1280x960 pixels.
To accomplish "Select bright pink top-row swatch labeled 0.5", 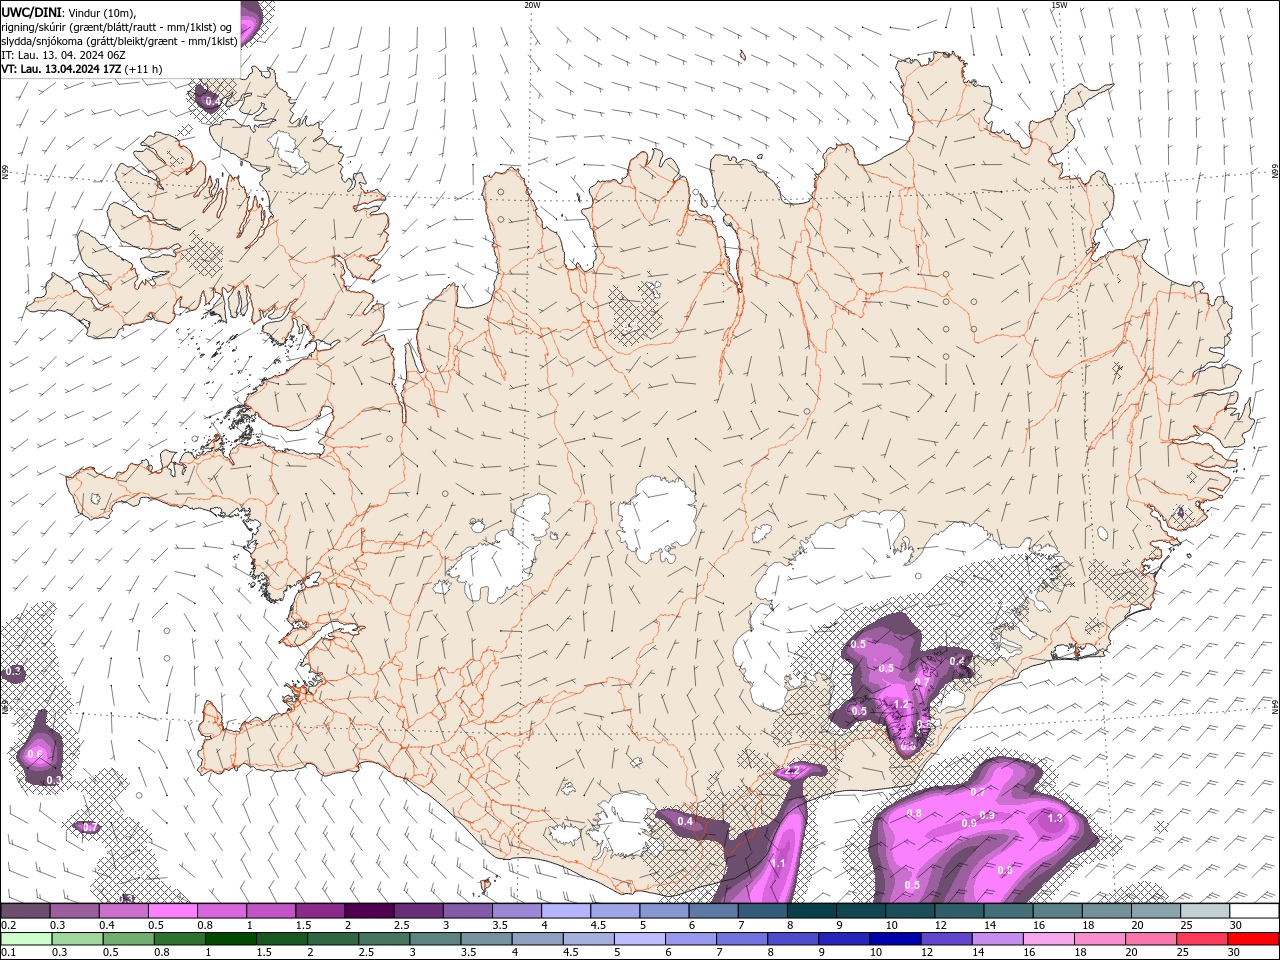I will point(172,911).
